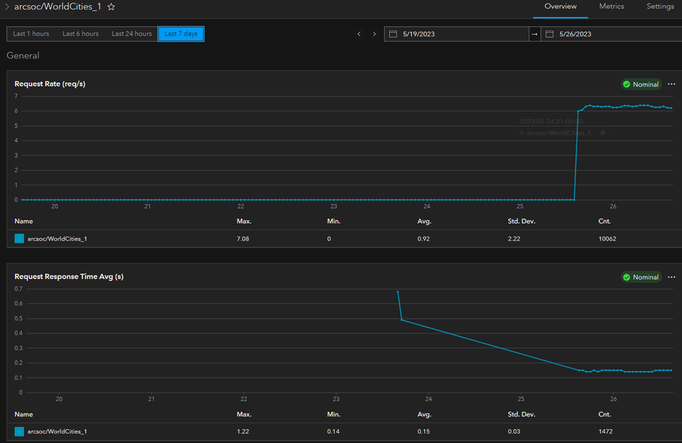This screenshot has height=443, width=682.
Task: Switch to the Settings tab
Action: pos(660,7)
